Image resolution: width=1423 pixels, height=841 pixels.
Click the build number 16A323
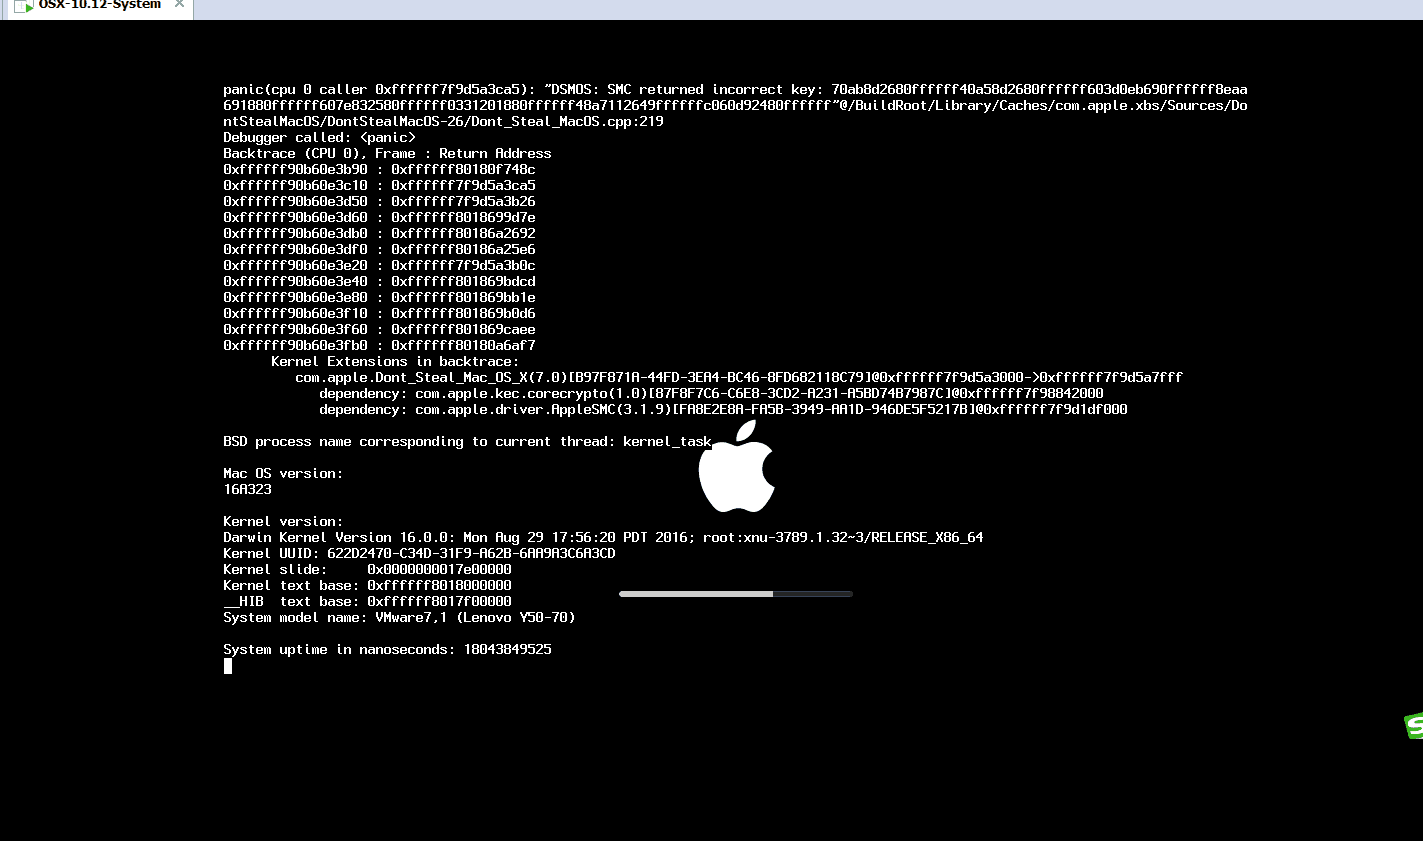point(247,489)
